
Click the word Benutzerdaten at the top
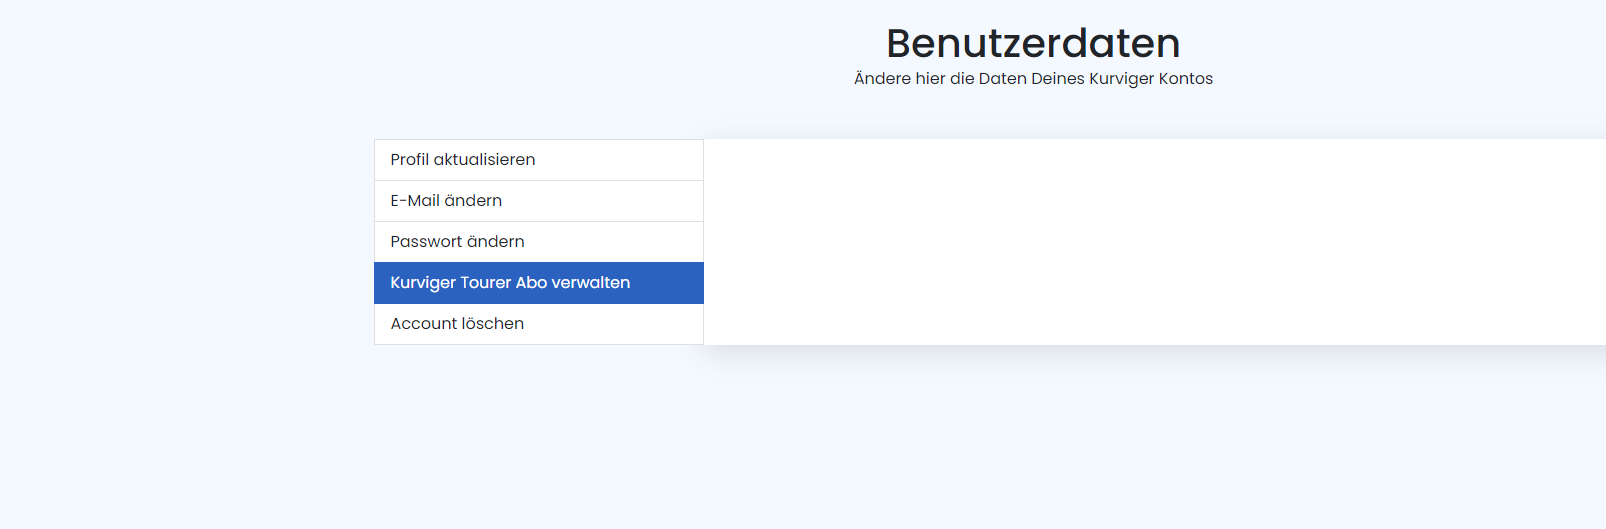tap(1033, 43)
